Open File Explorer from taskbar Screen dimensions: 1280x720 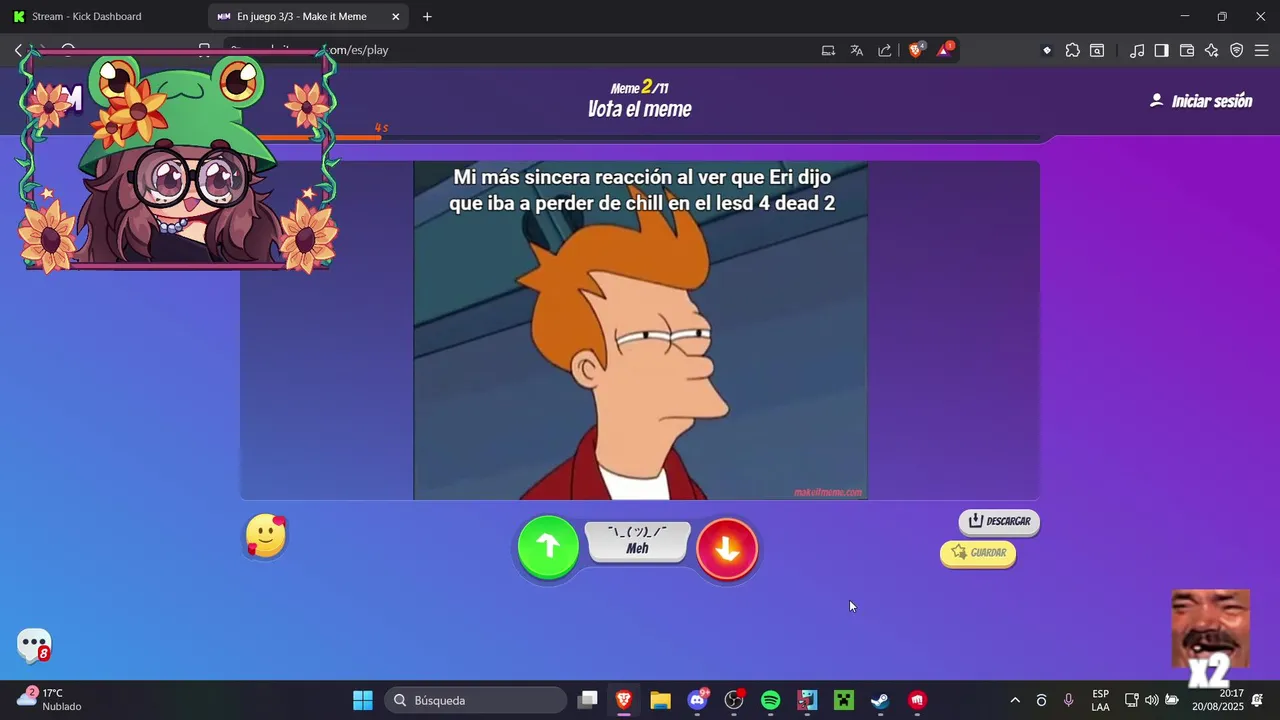(660, 700)
